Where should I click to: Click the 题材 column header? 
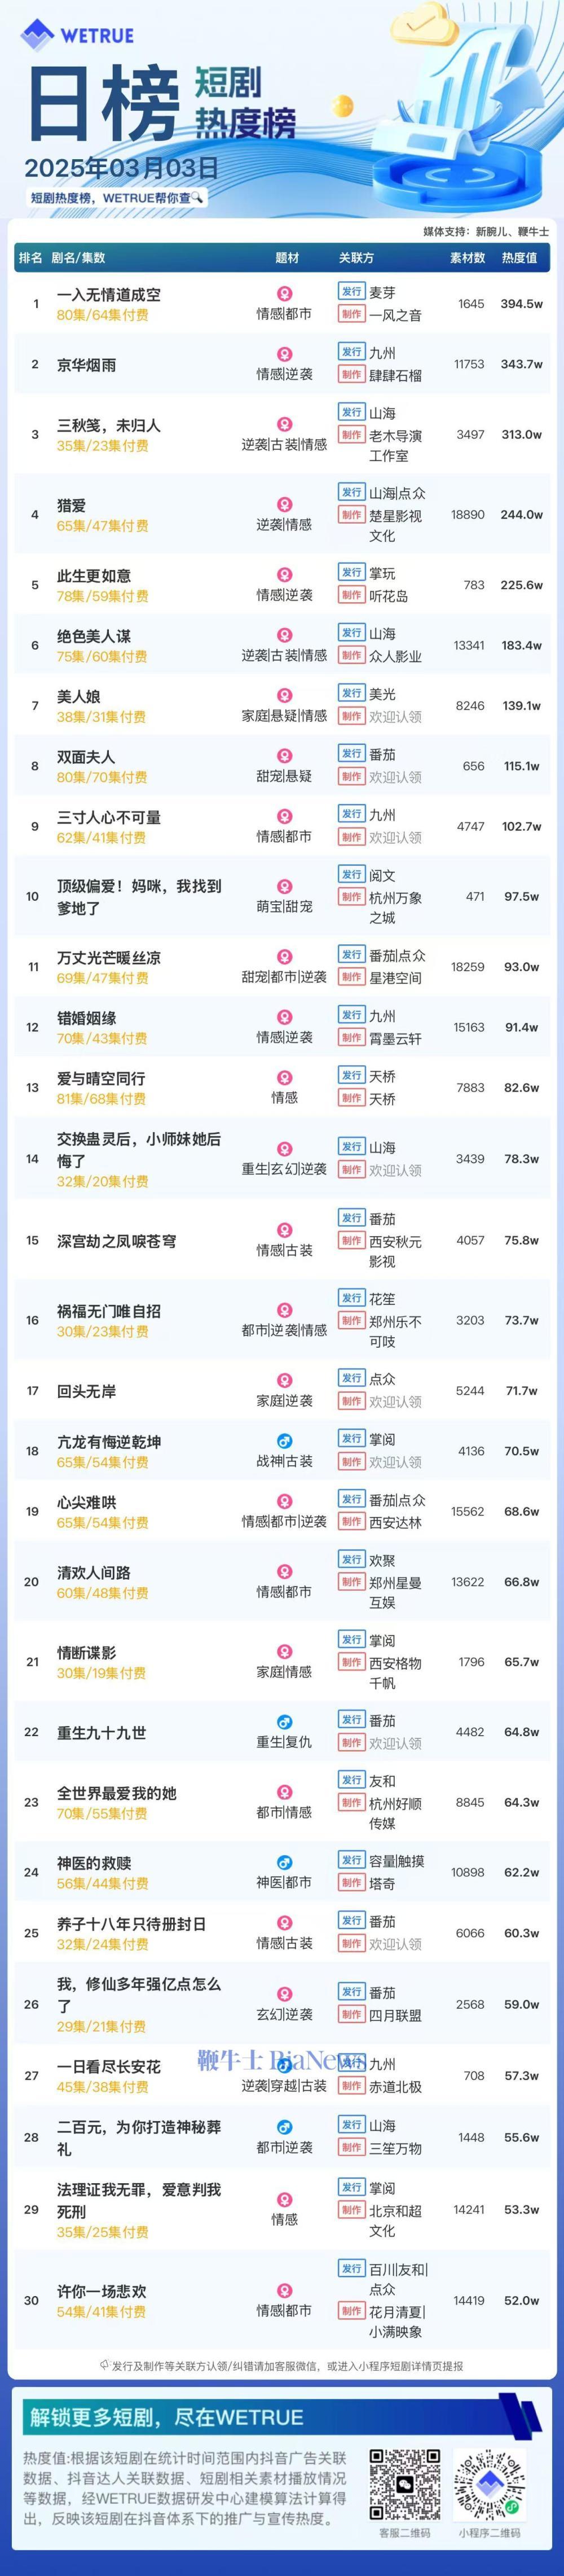[x=287, y=258]
